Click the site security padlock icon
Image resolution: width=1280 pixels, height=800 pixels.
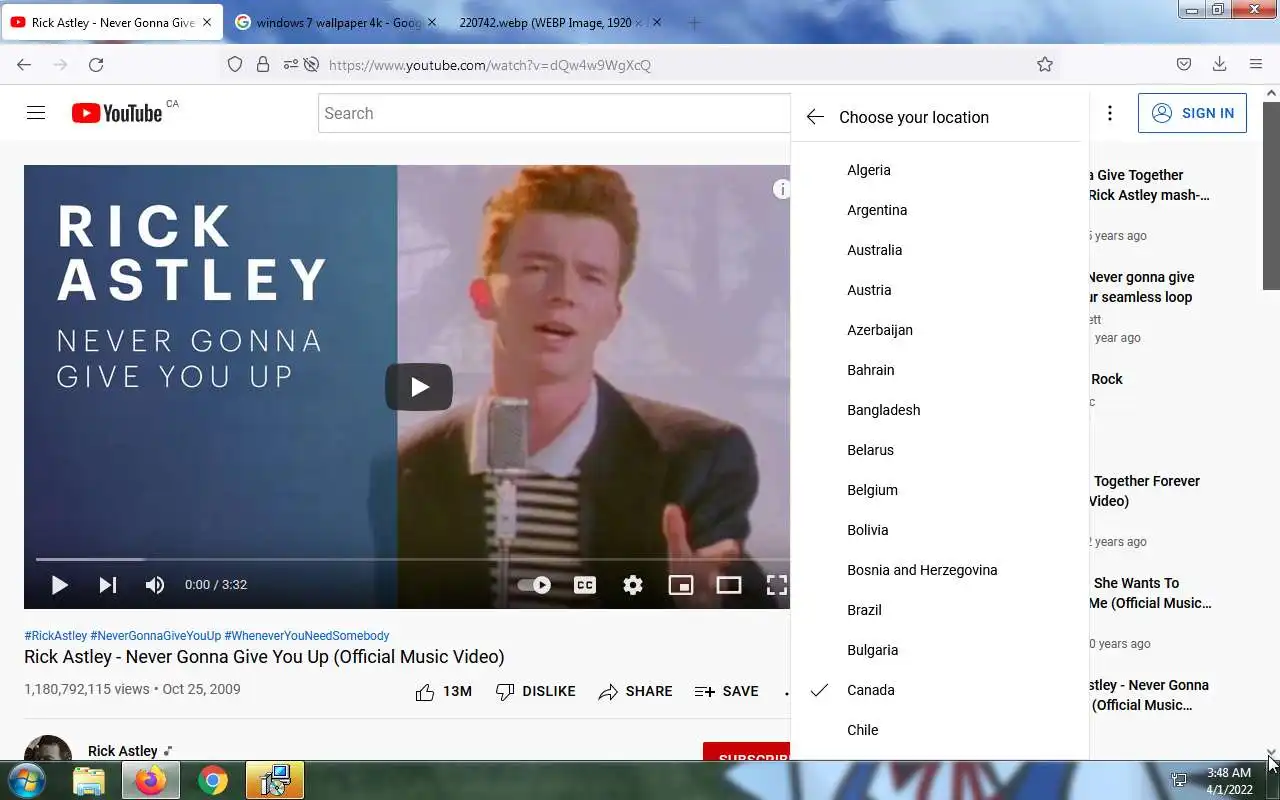[263, 64]
